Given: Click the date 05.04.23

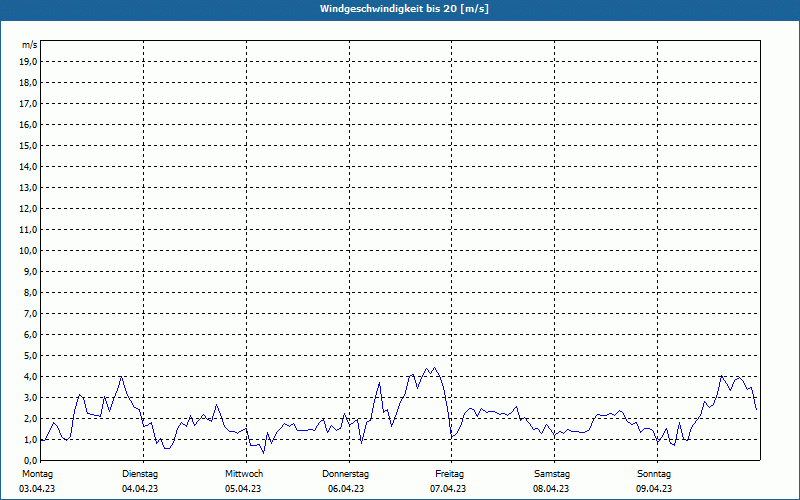Looking at the screenshot, I should [243, 489].
